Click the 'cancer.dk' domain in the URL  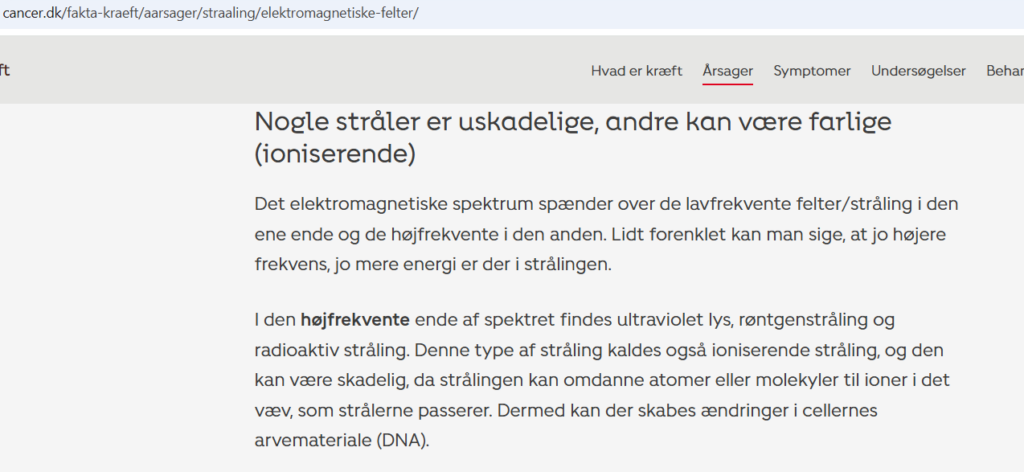pyautogui.click(x=33, y=13)
